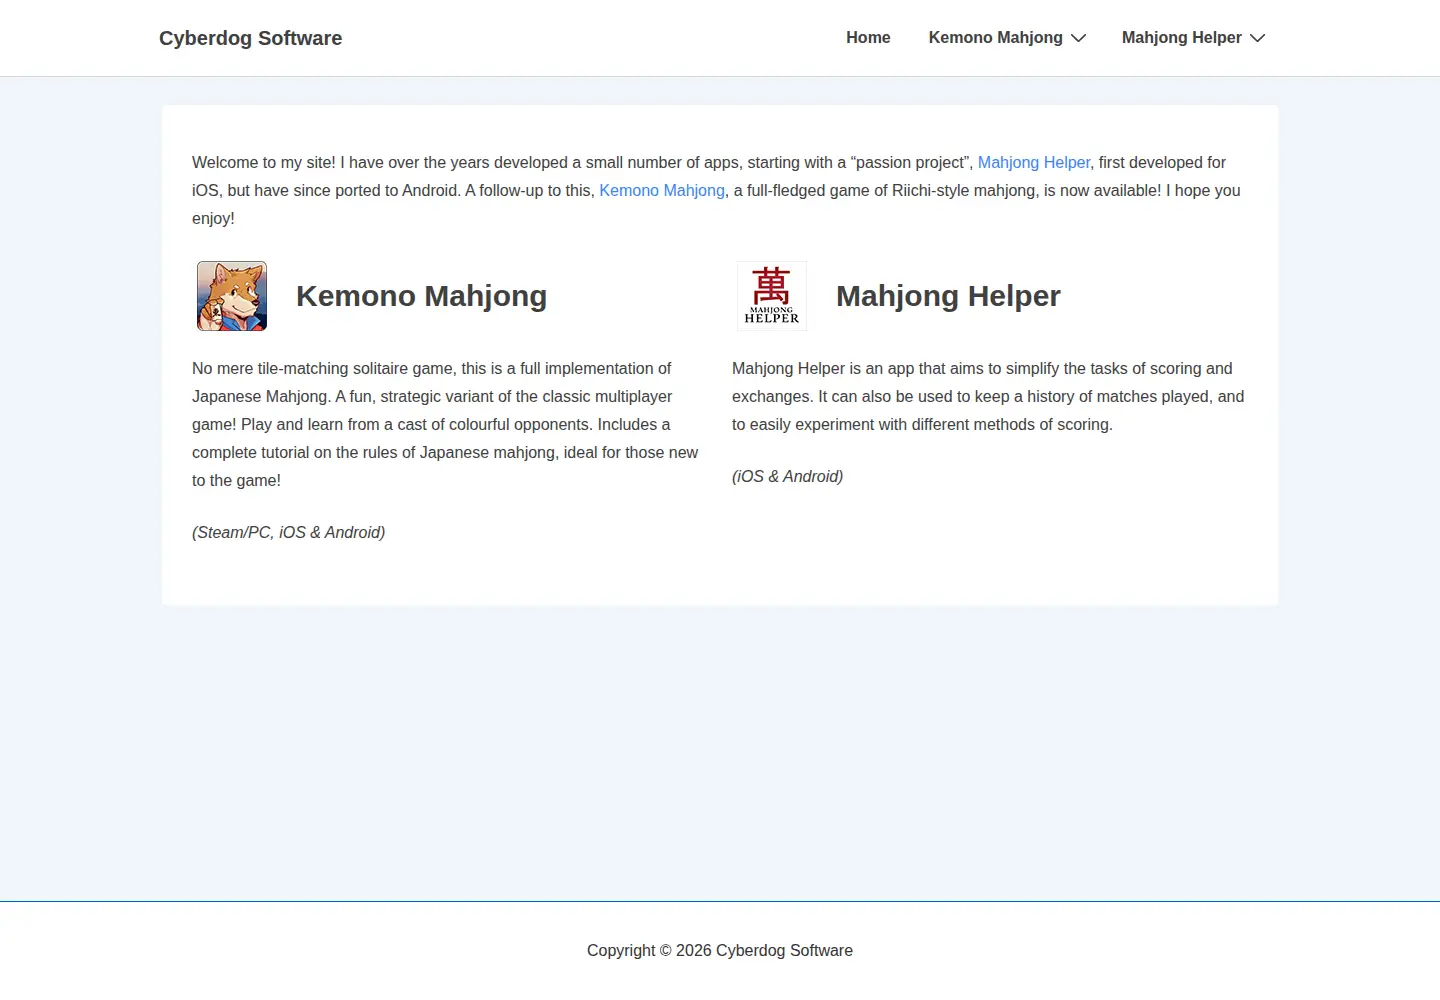
Task: Follow the Kemono Mahjong link in intro paragraph
Action: pos(661,190)
